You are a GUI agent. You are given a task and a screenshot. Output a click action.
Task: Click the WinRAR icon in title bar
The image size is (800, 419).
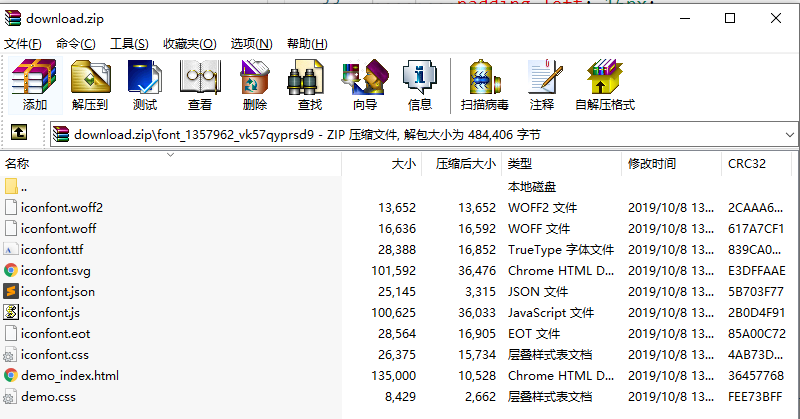13,18
